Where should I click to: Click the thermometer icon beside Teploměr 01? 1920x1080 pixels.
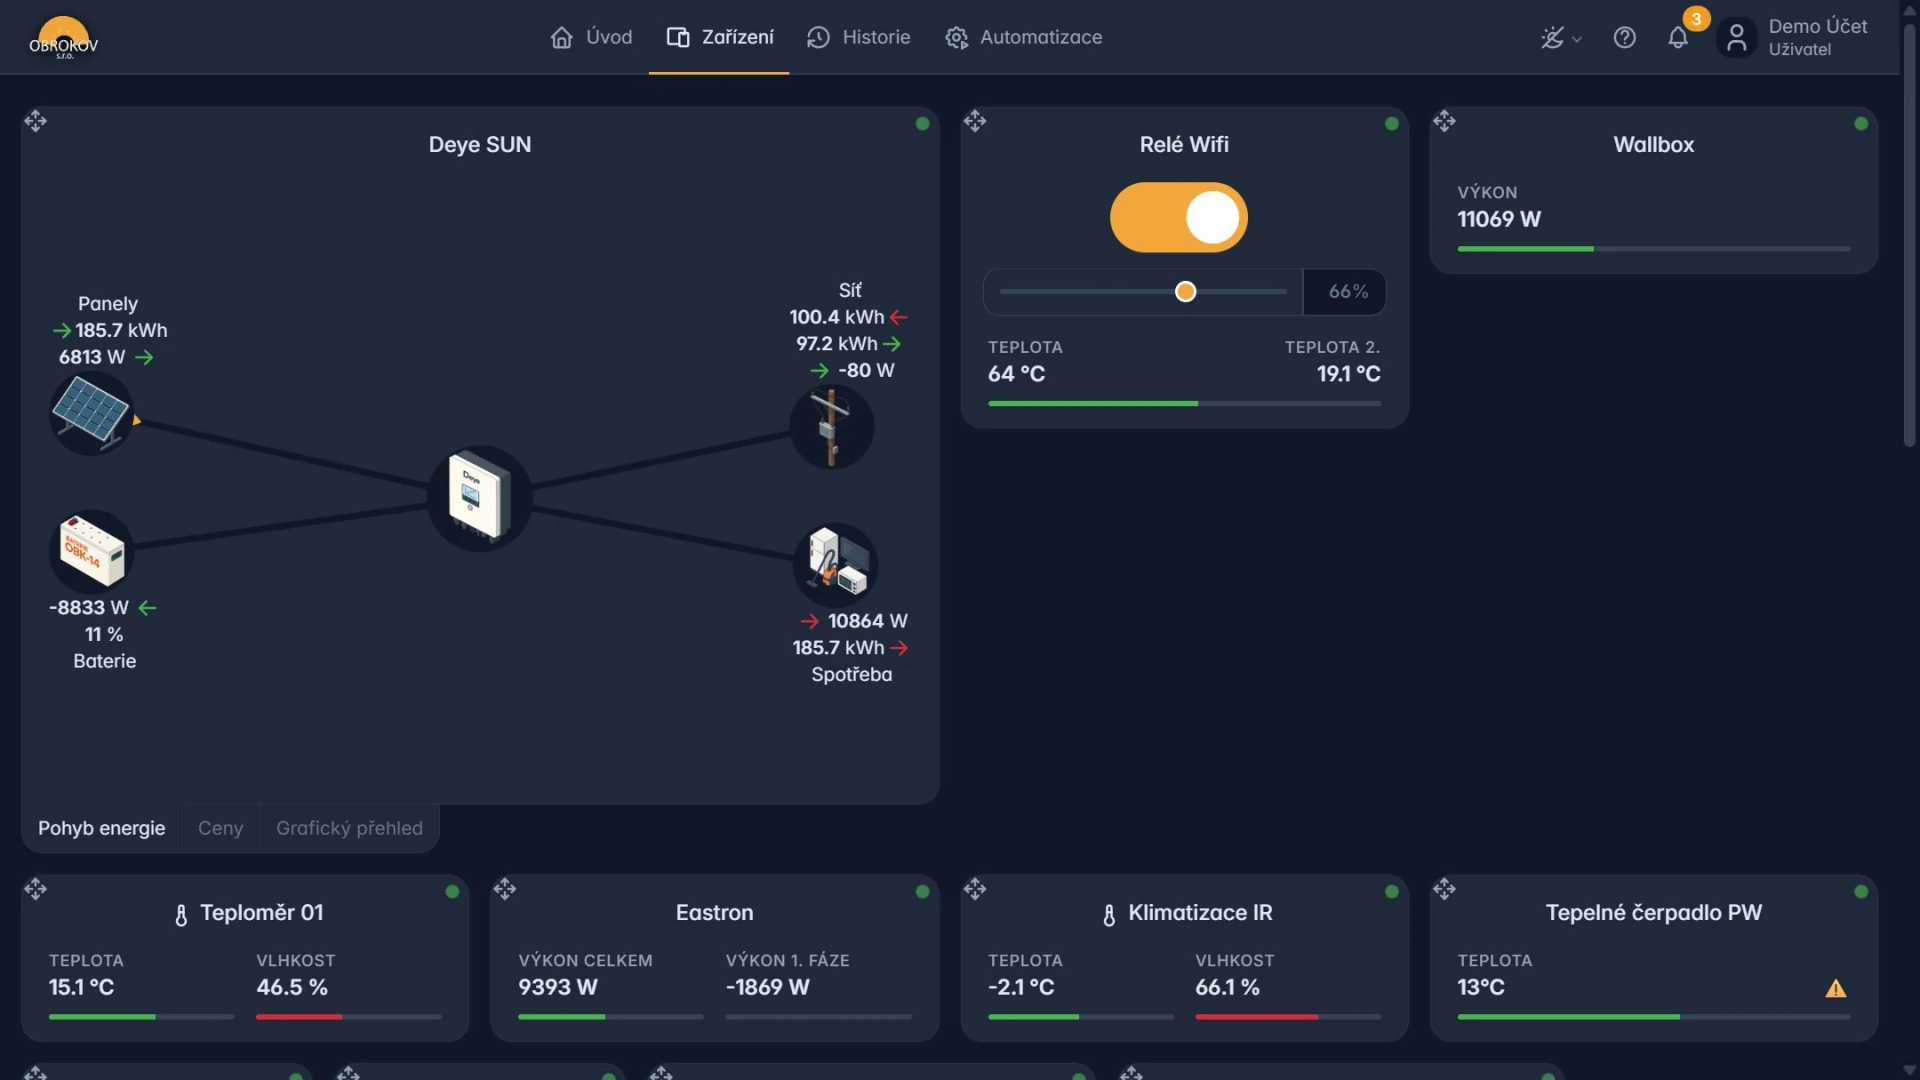pos(181,915)
